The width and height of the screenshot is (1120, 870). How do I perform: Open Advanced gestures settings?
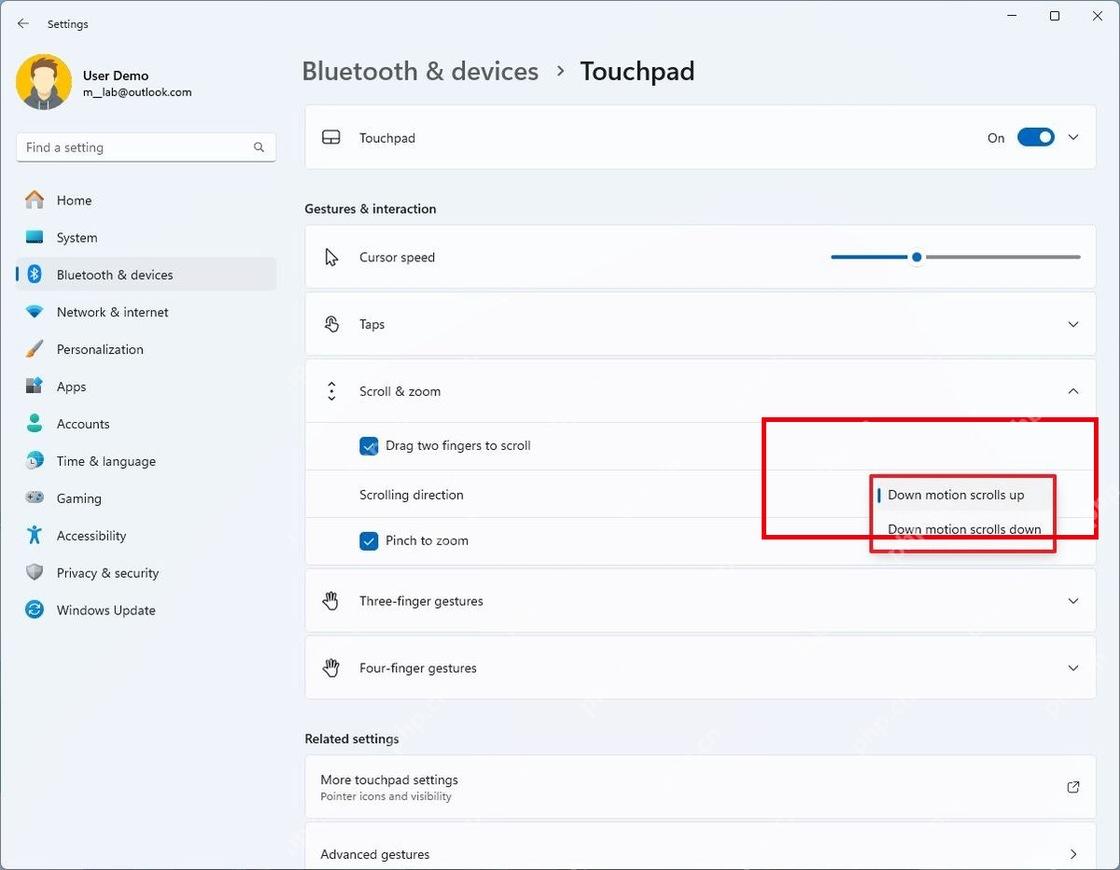pos(700,854)
